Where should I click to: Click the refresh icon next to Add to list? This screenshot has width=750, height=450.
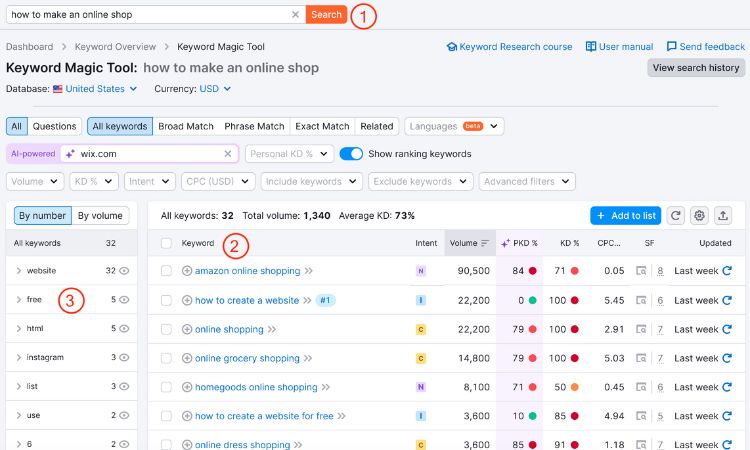click(675, 216)
